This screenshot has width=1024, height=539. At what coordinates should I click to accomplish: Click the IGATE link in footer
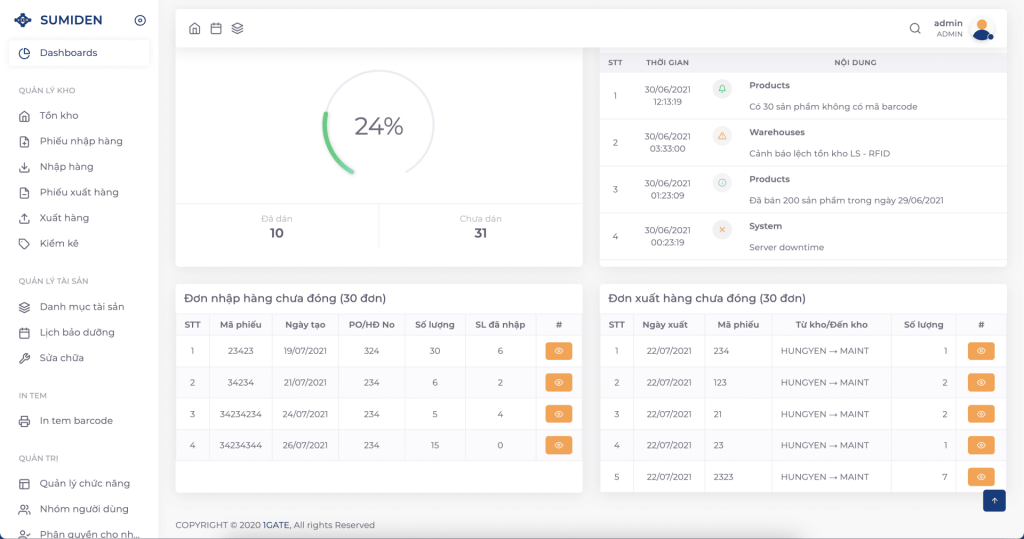click(276, 525)
